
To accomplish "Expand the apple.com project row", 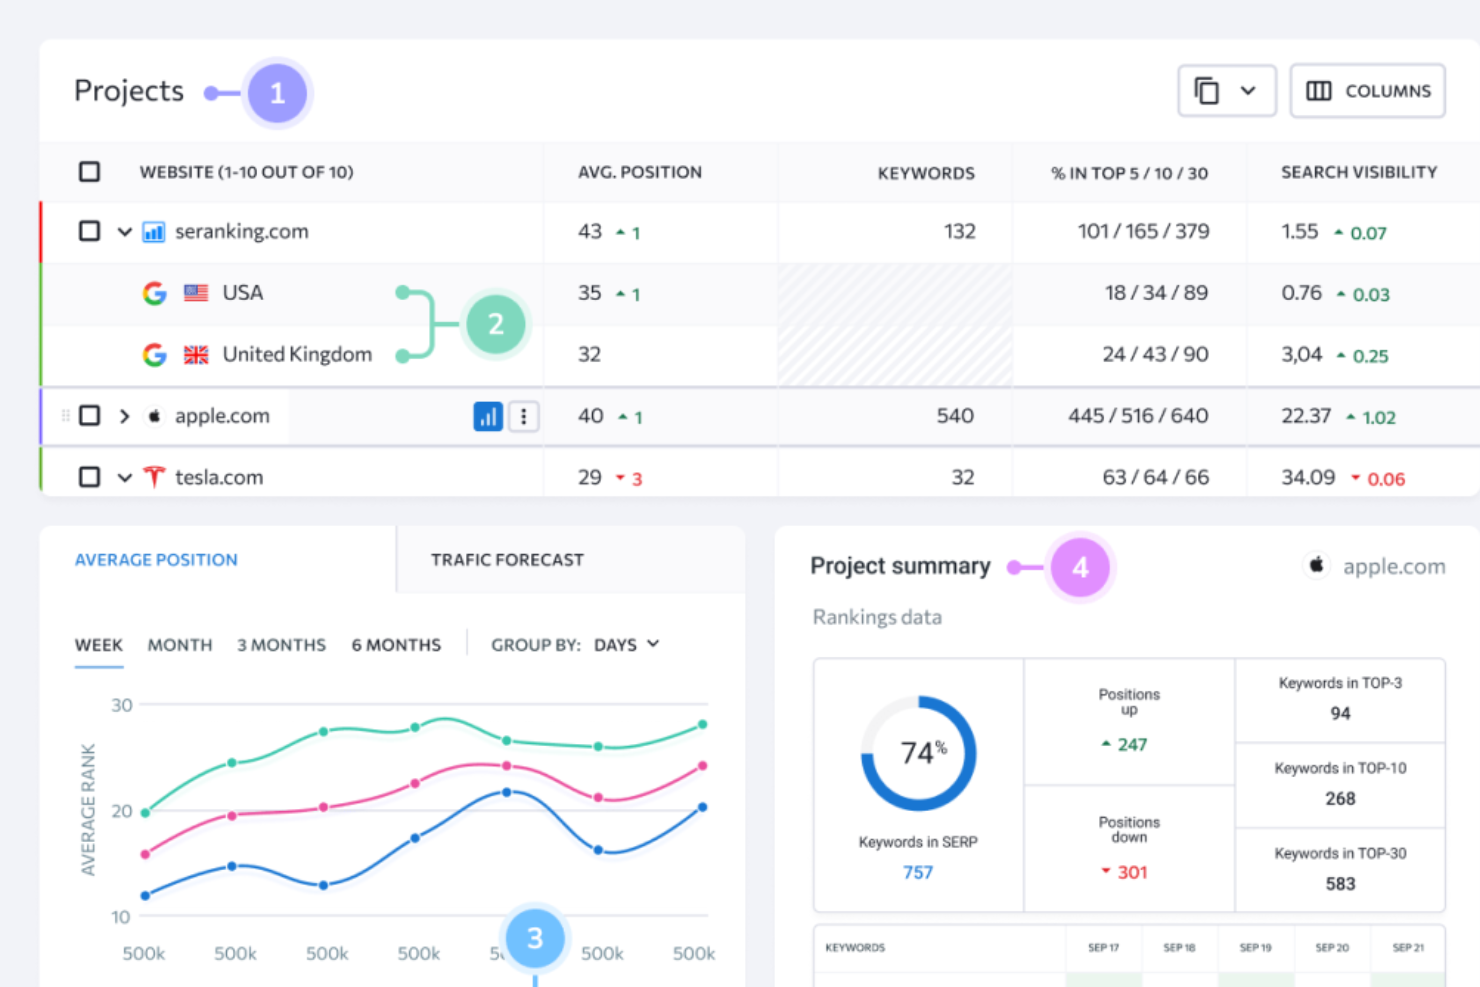I will [124, 416].
